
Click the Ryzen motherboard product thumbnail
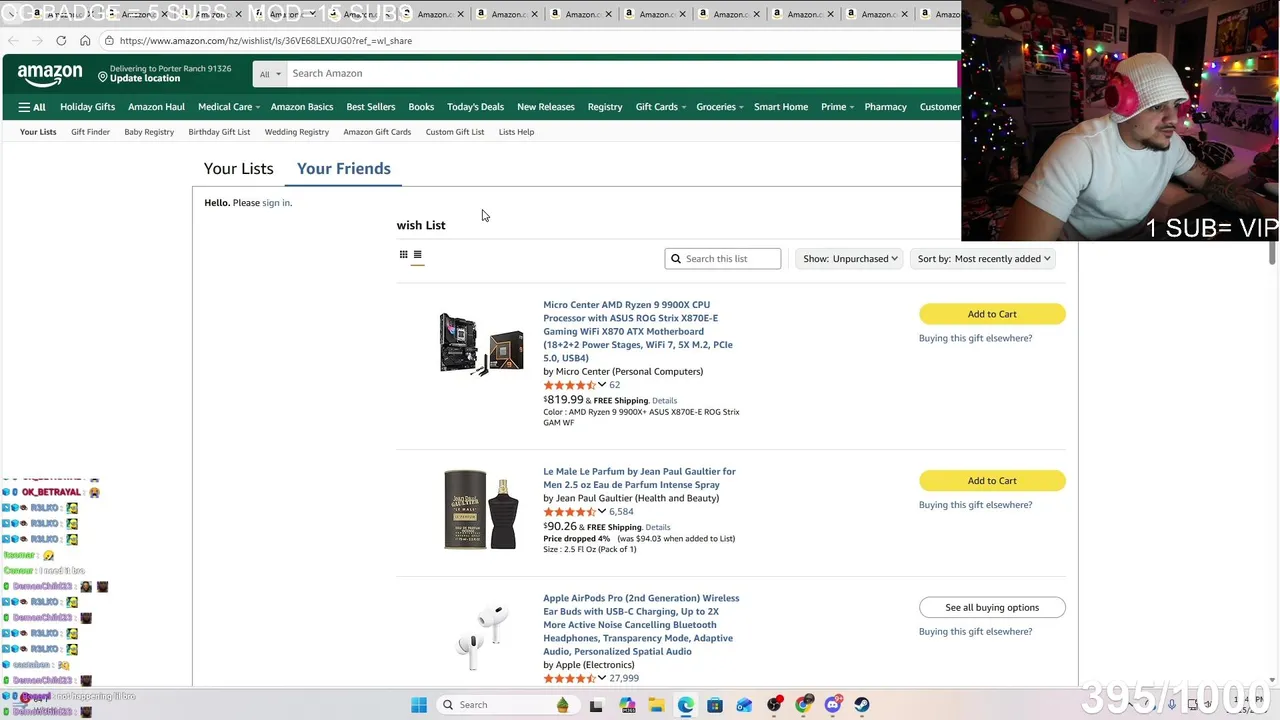pos(481,343)
